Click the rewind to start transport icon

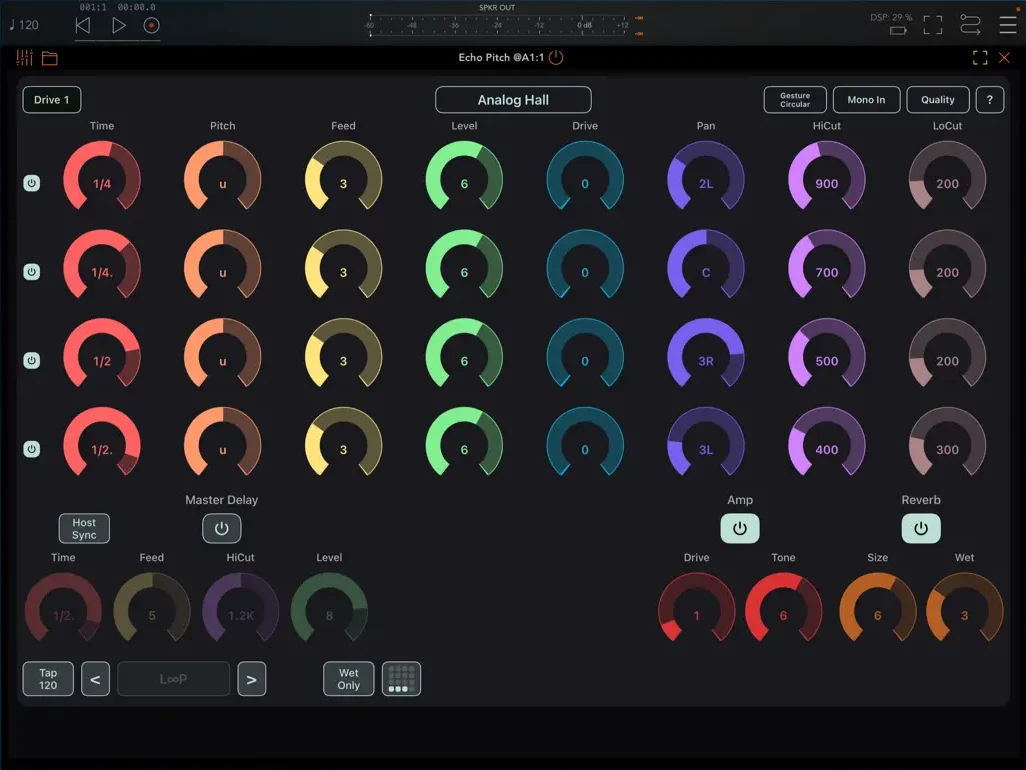pyautogui.click(x=82, y=26)
